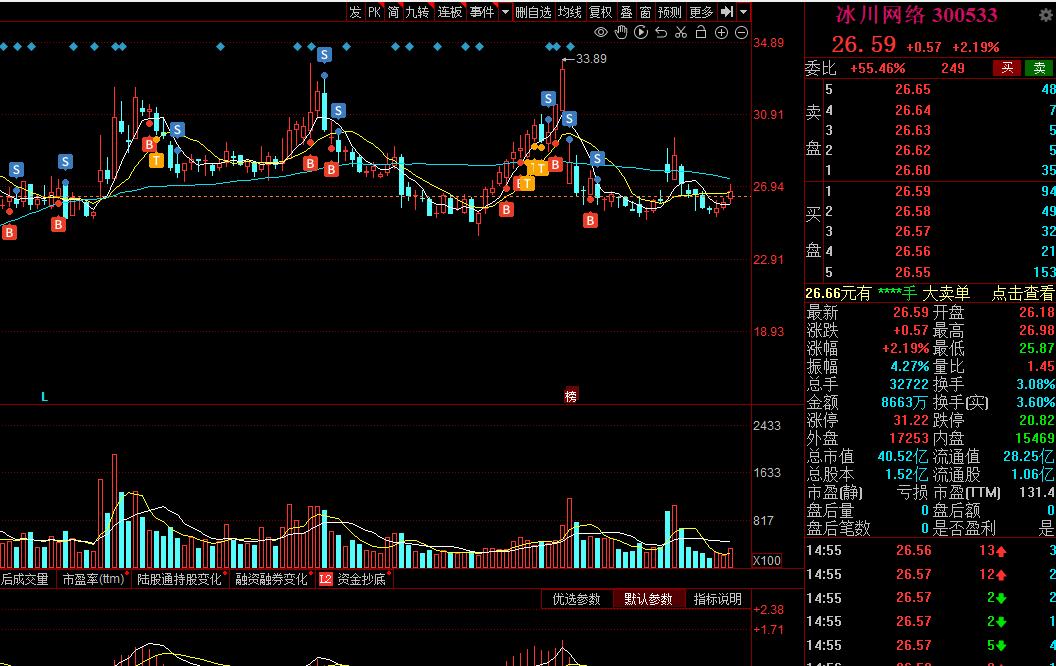
Task: Select the 市盈率(ttm) indicator tab
Action: coord(93,579)
